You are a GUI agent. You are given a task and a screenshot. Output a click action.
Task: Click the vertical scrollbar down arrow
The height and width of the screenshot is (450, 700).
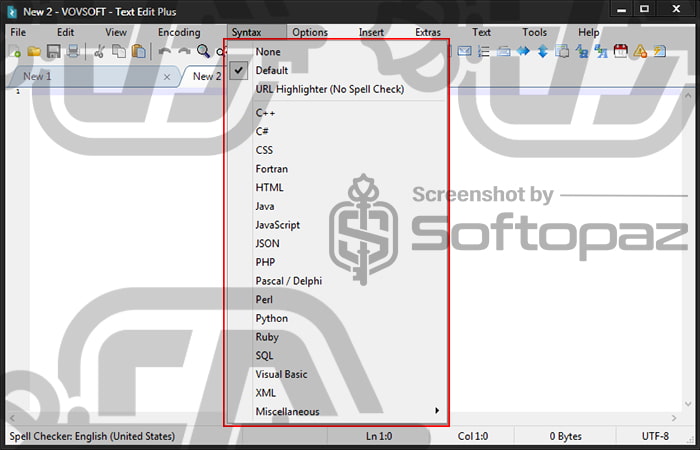point(688,404)
